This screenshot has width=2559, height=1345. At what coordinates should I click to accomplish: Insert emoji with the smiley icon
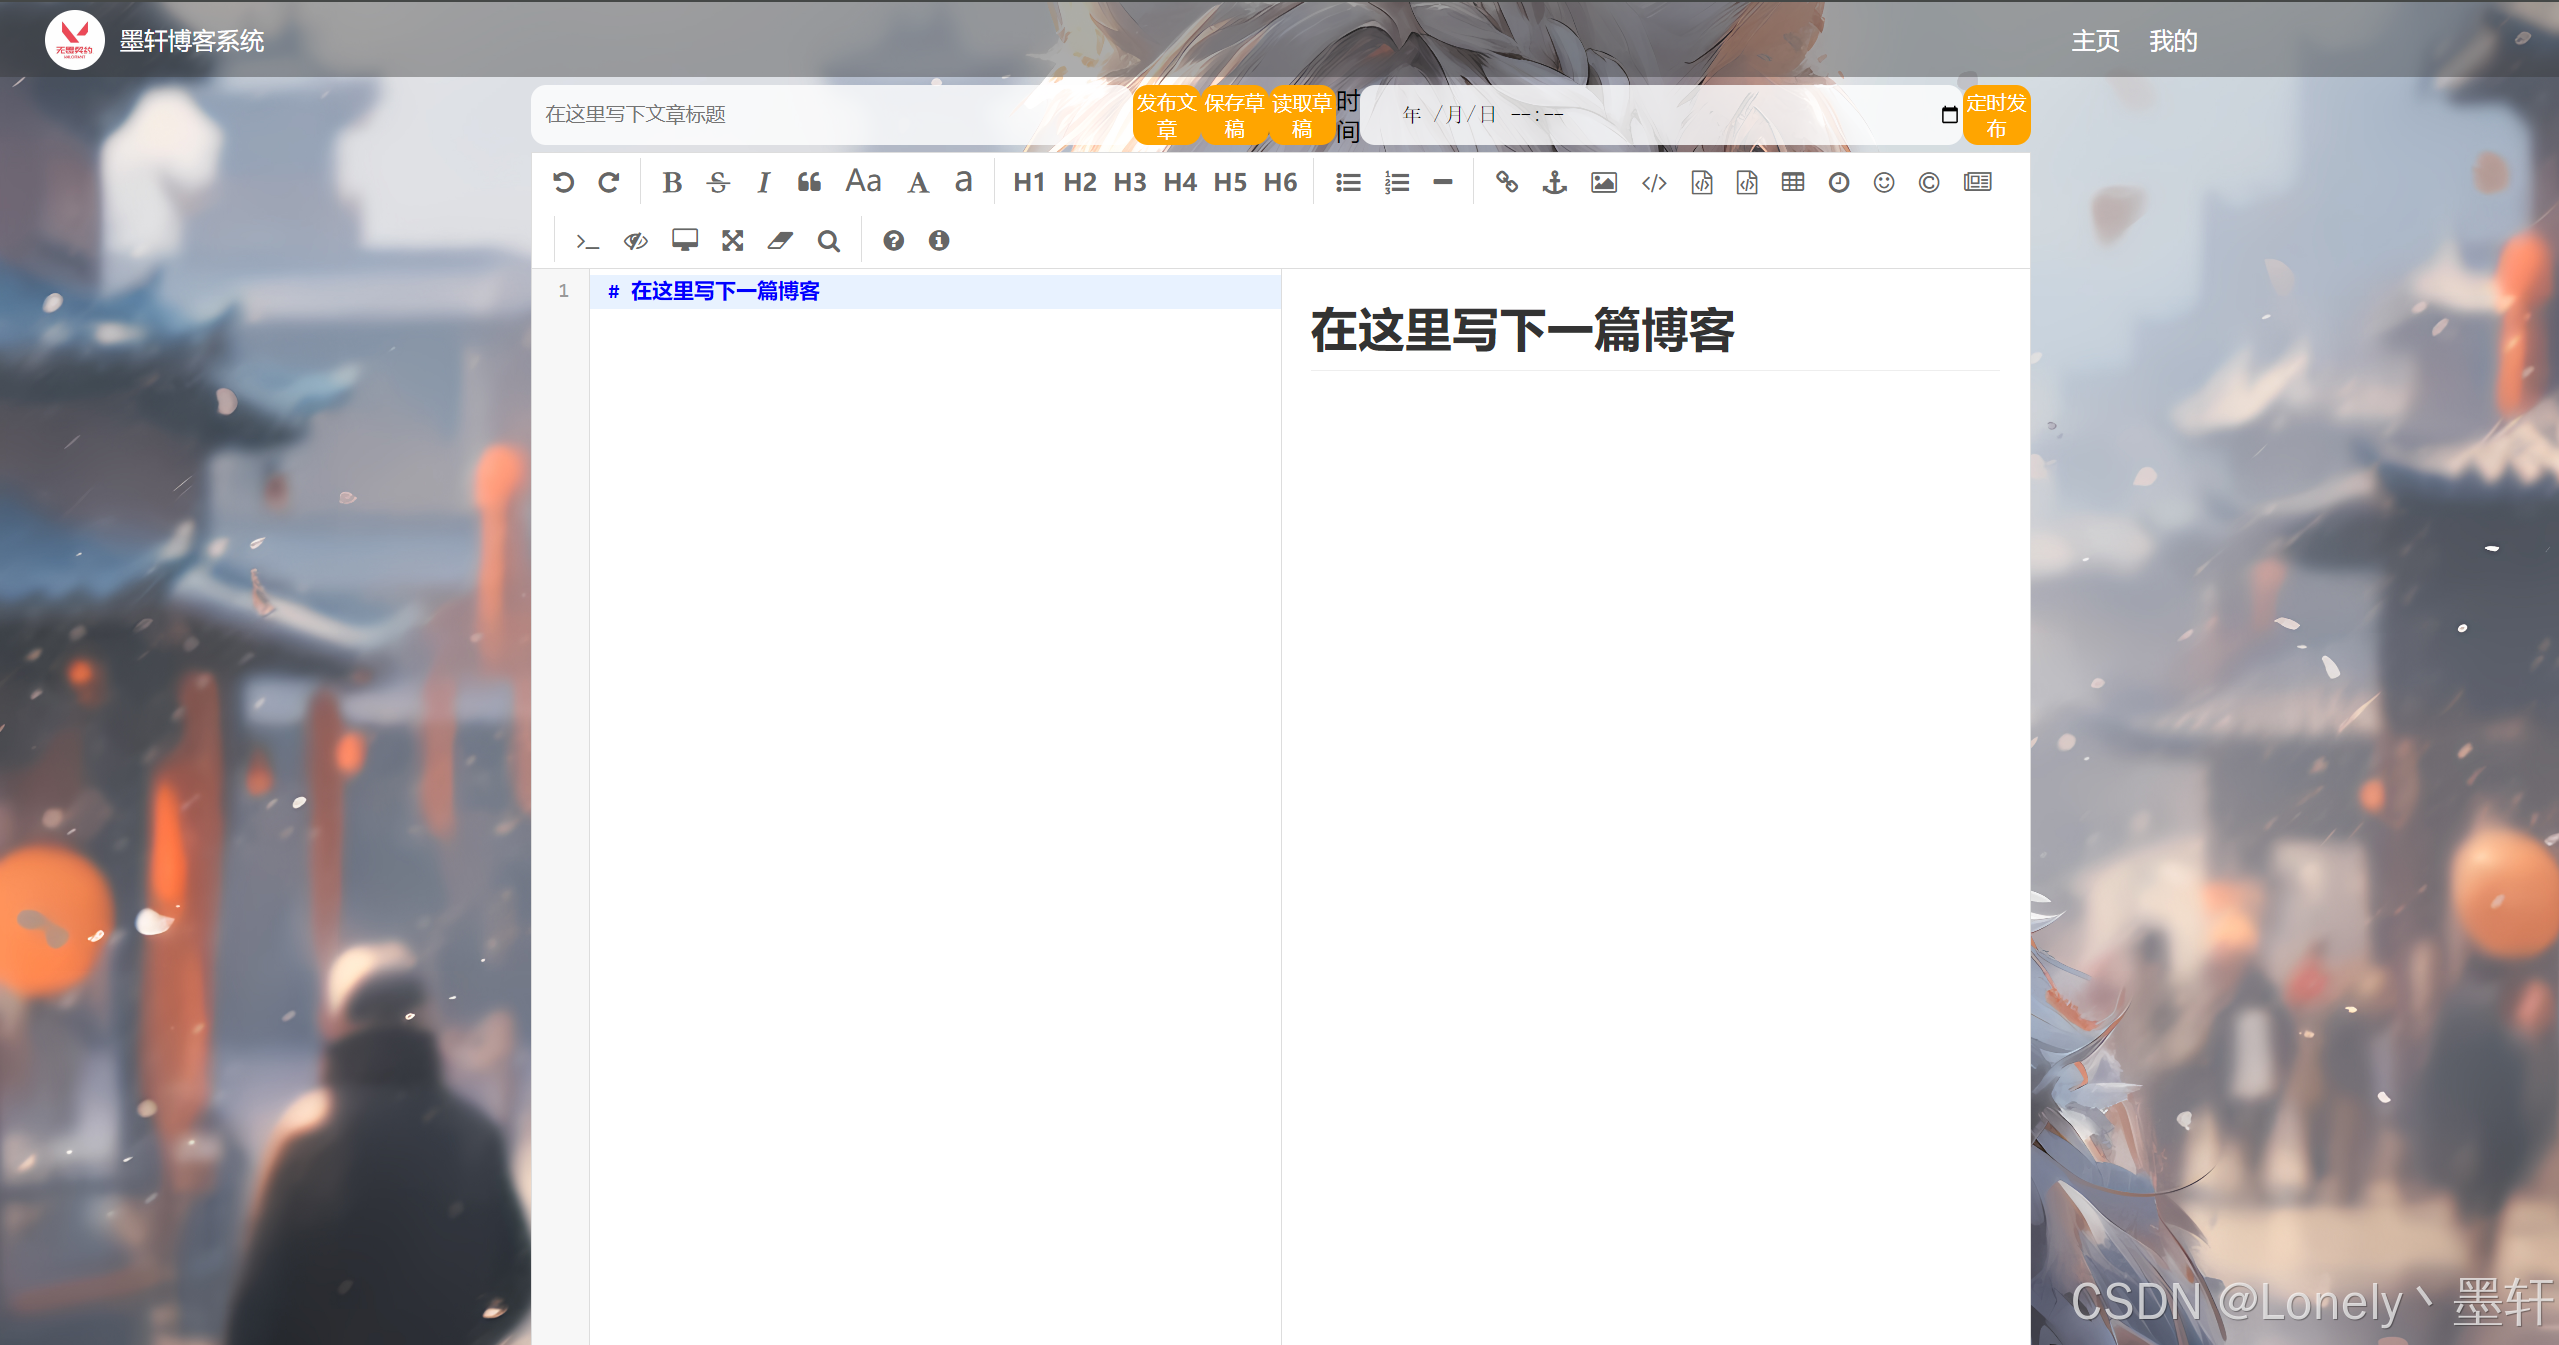point(1884,182)
